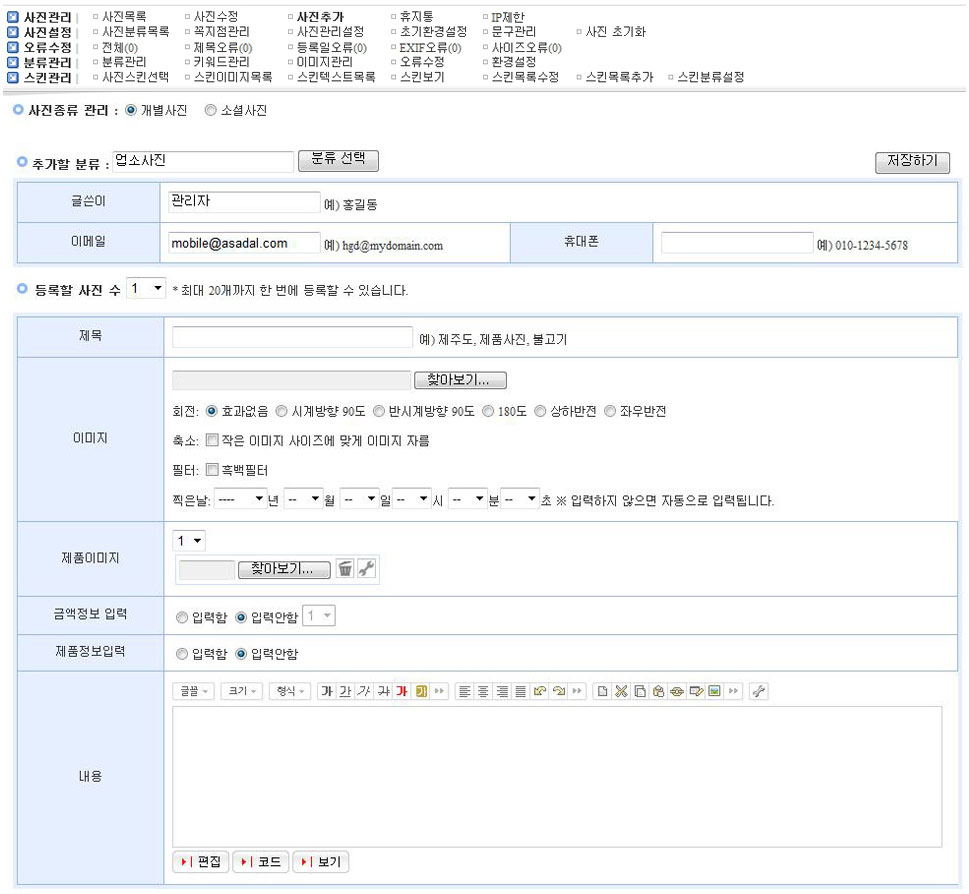Open the 글꼴 font dropdown in editor
The image size is (969, 894).
(x=193, y=691)
